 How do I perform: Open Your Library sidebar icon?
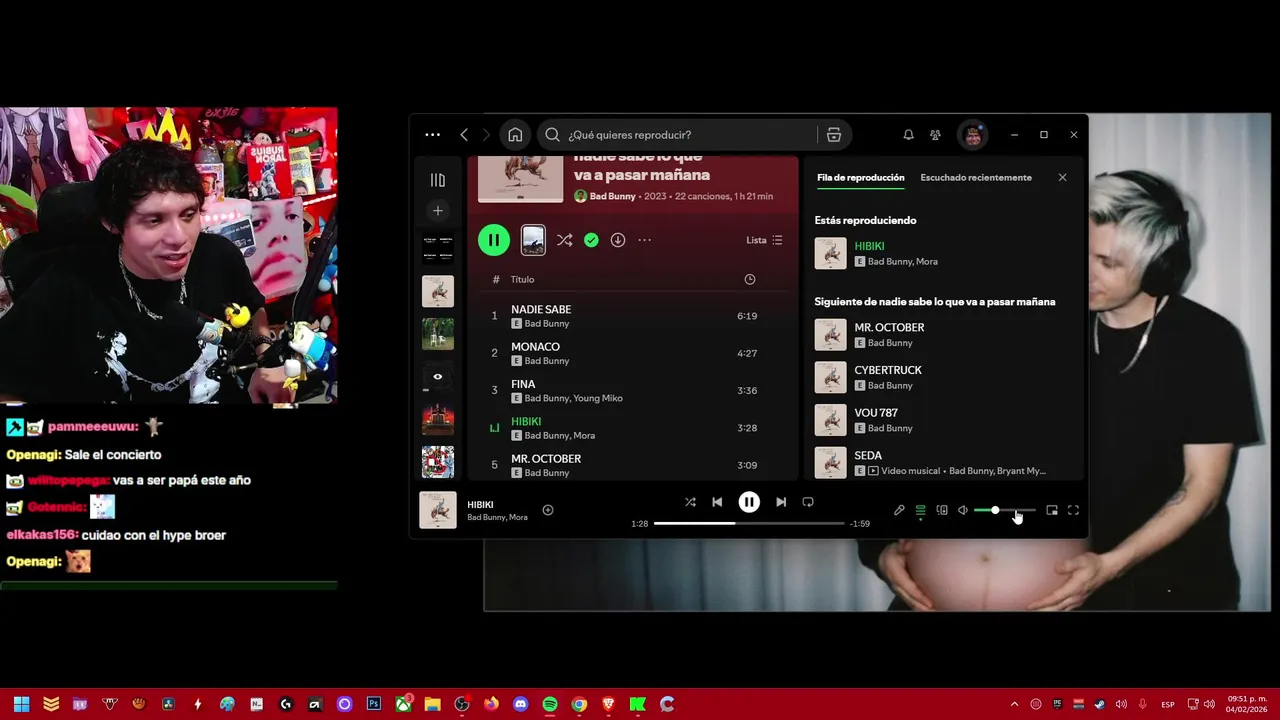pos(438,180)
